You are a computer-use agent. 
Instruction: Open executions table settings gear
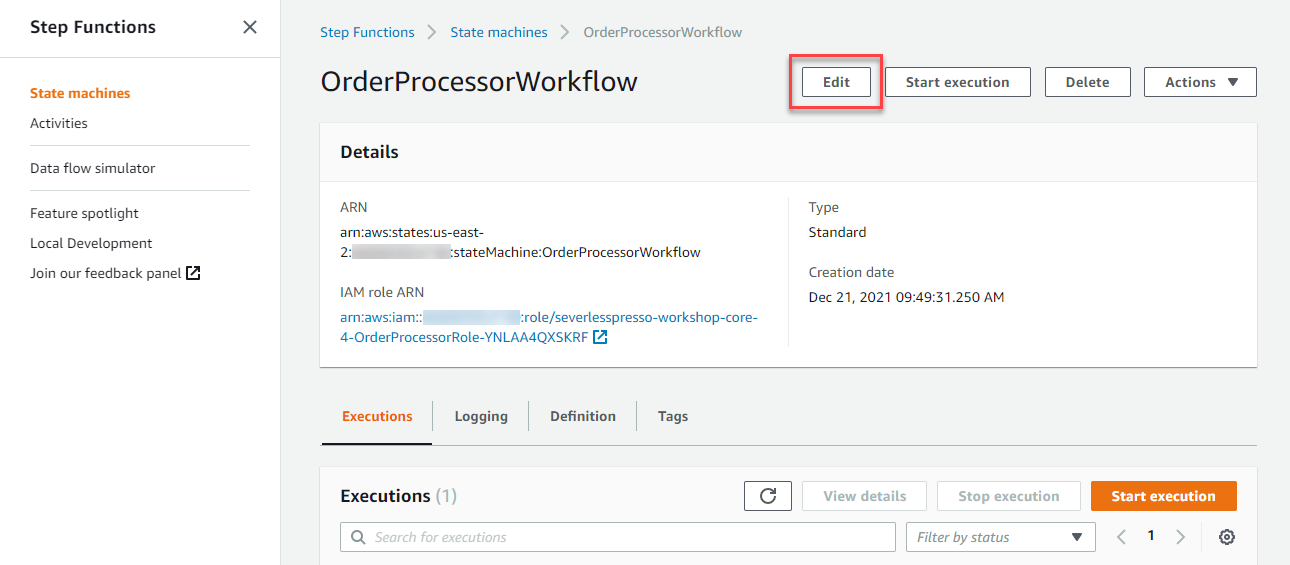click(x=1227, y=537)
